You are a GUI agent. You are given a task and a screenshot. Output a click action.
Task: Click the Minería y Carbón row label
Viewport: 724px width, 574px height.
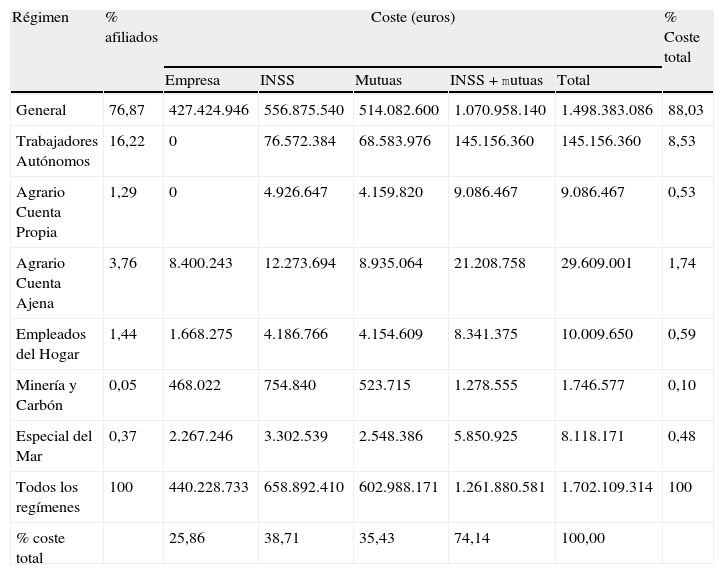[x=46, y=395]
